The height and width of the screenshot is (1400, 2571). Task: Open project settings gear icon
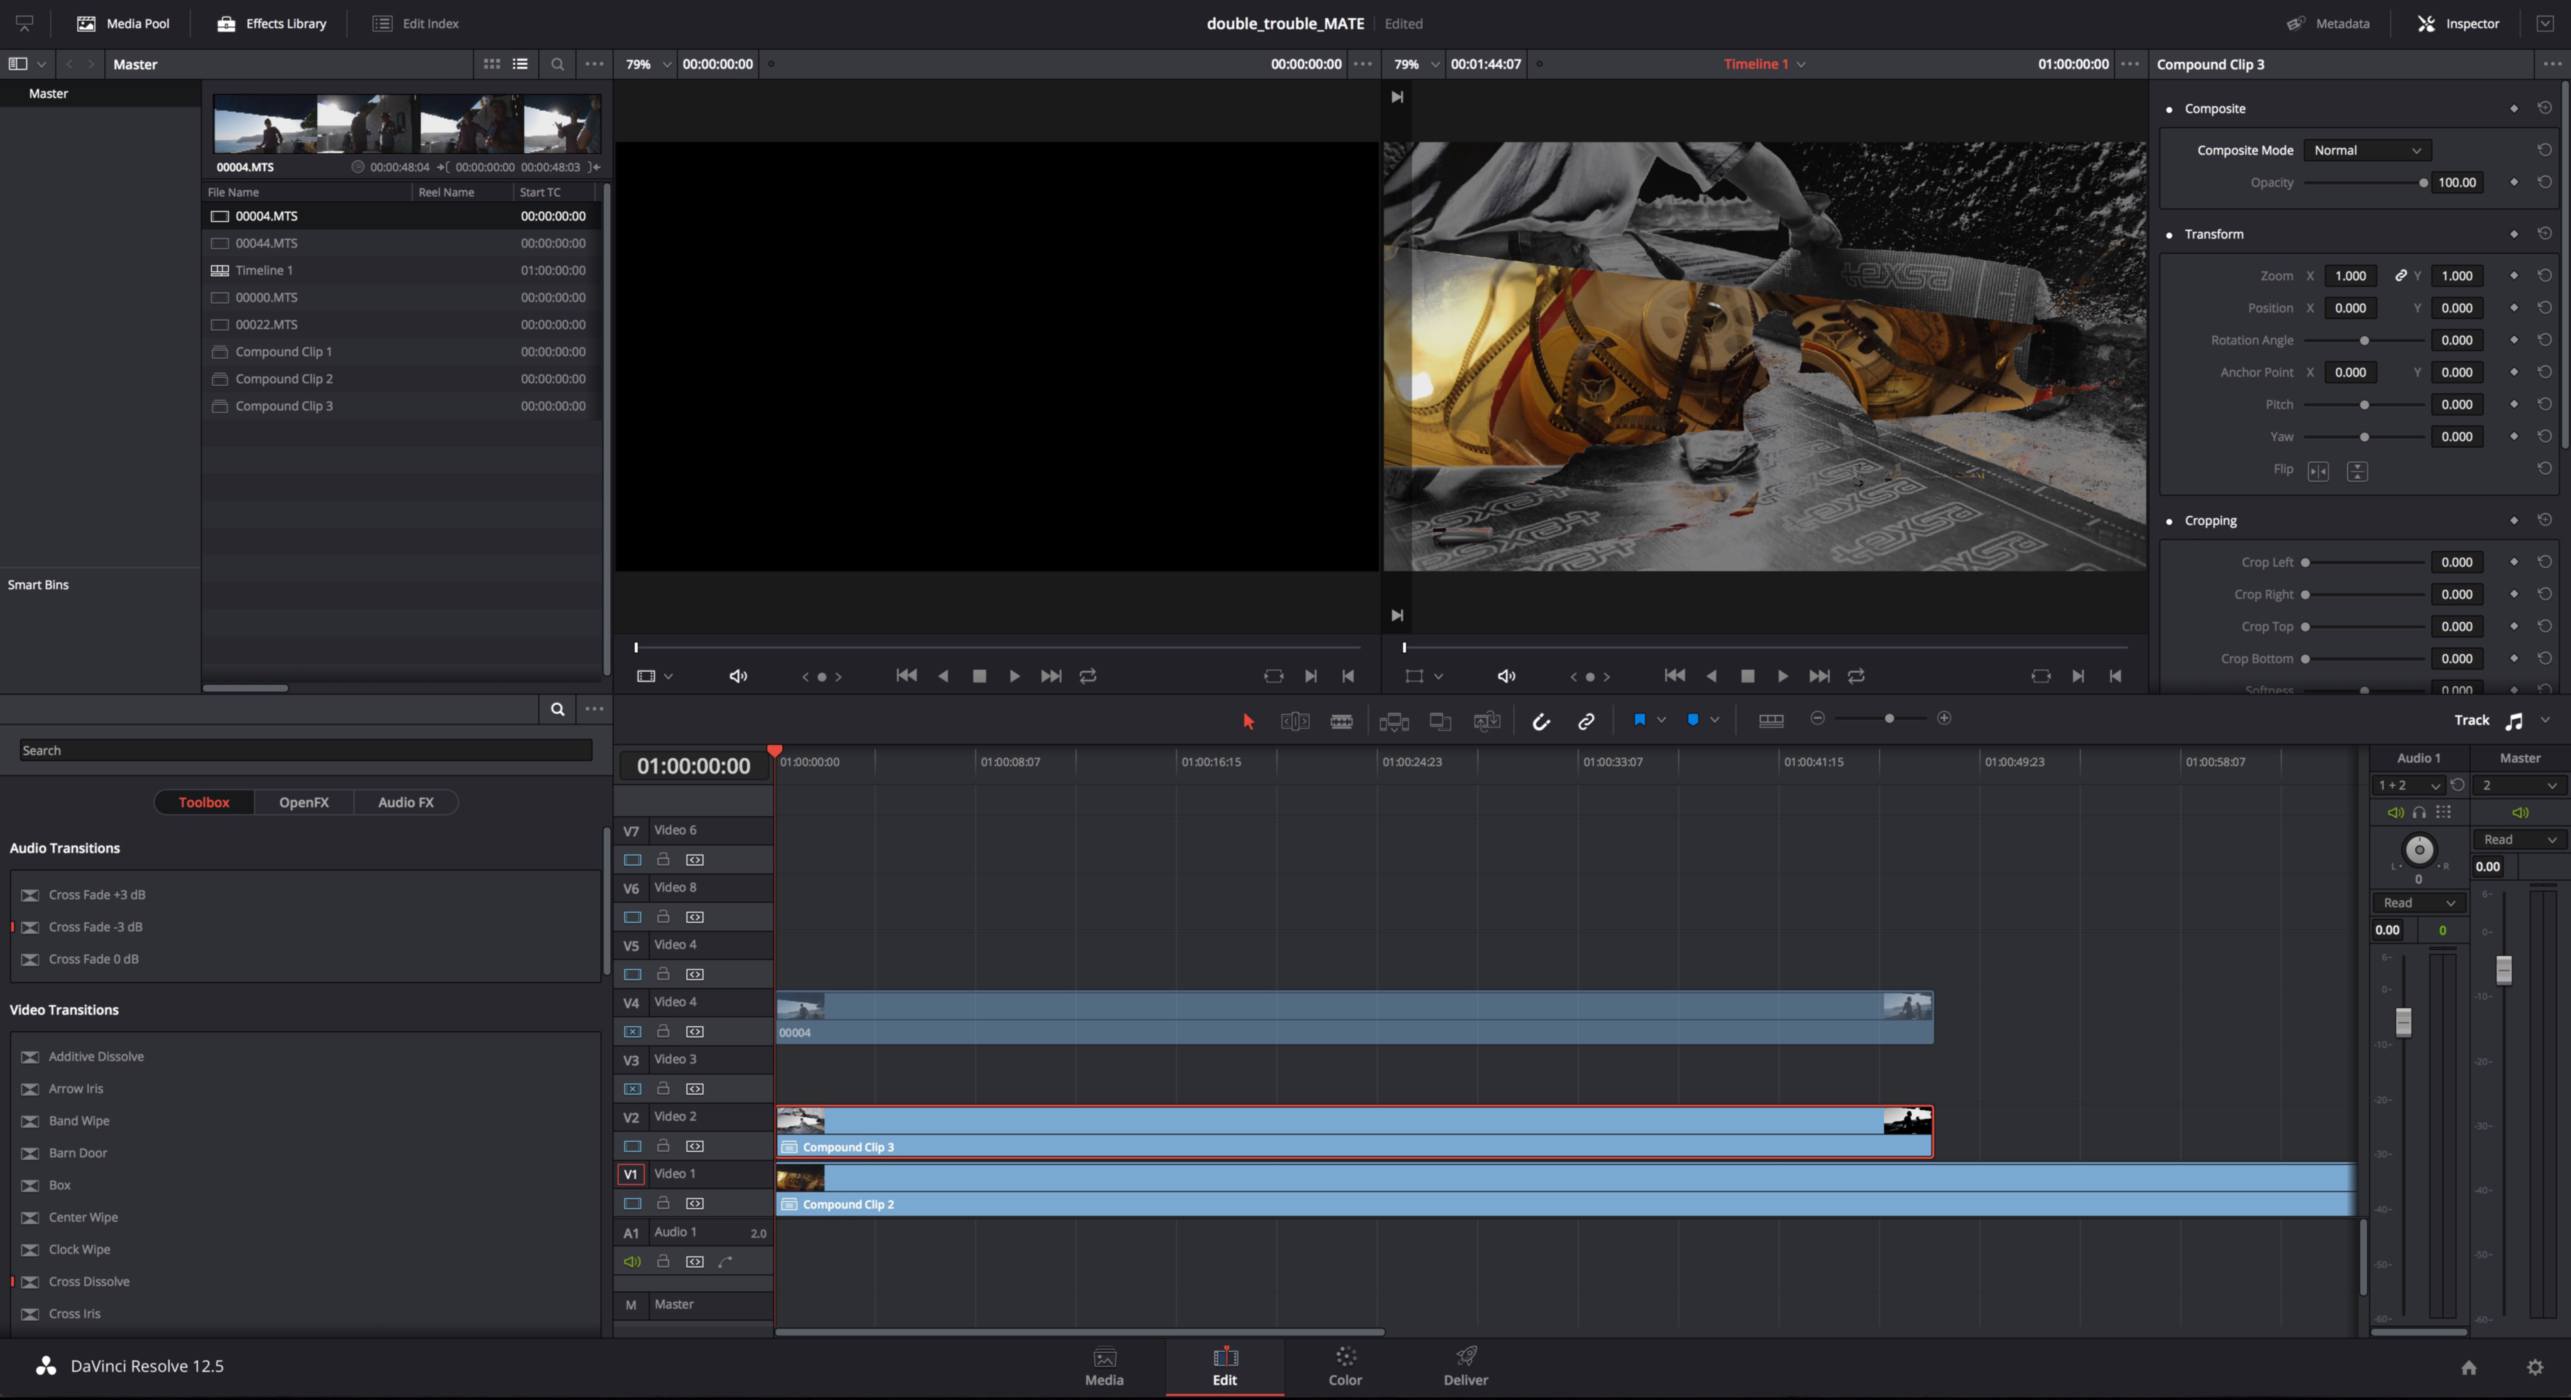[x=2534, y=1367]
